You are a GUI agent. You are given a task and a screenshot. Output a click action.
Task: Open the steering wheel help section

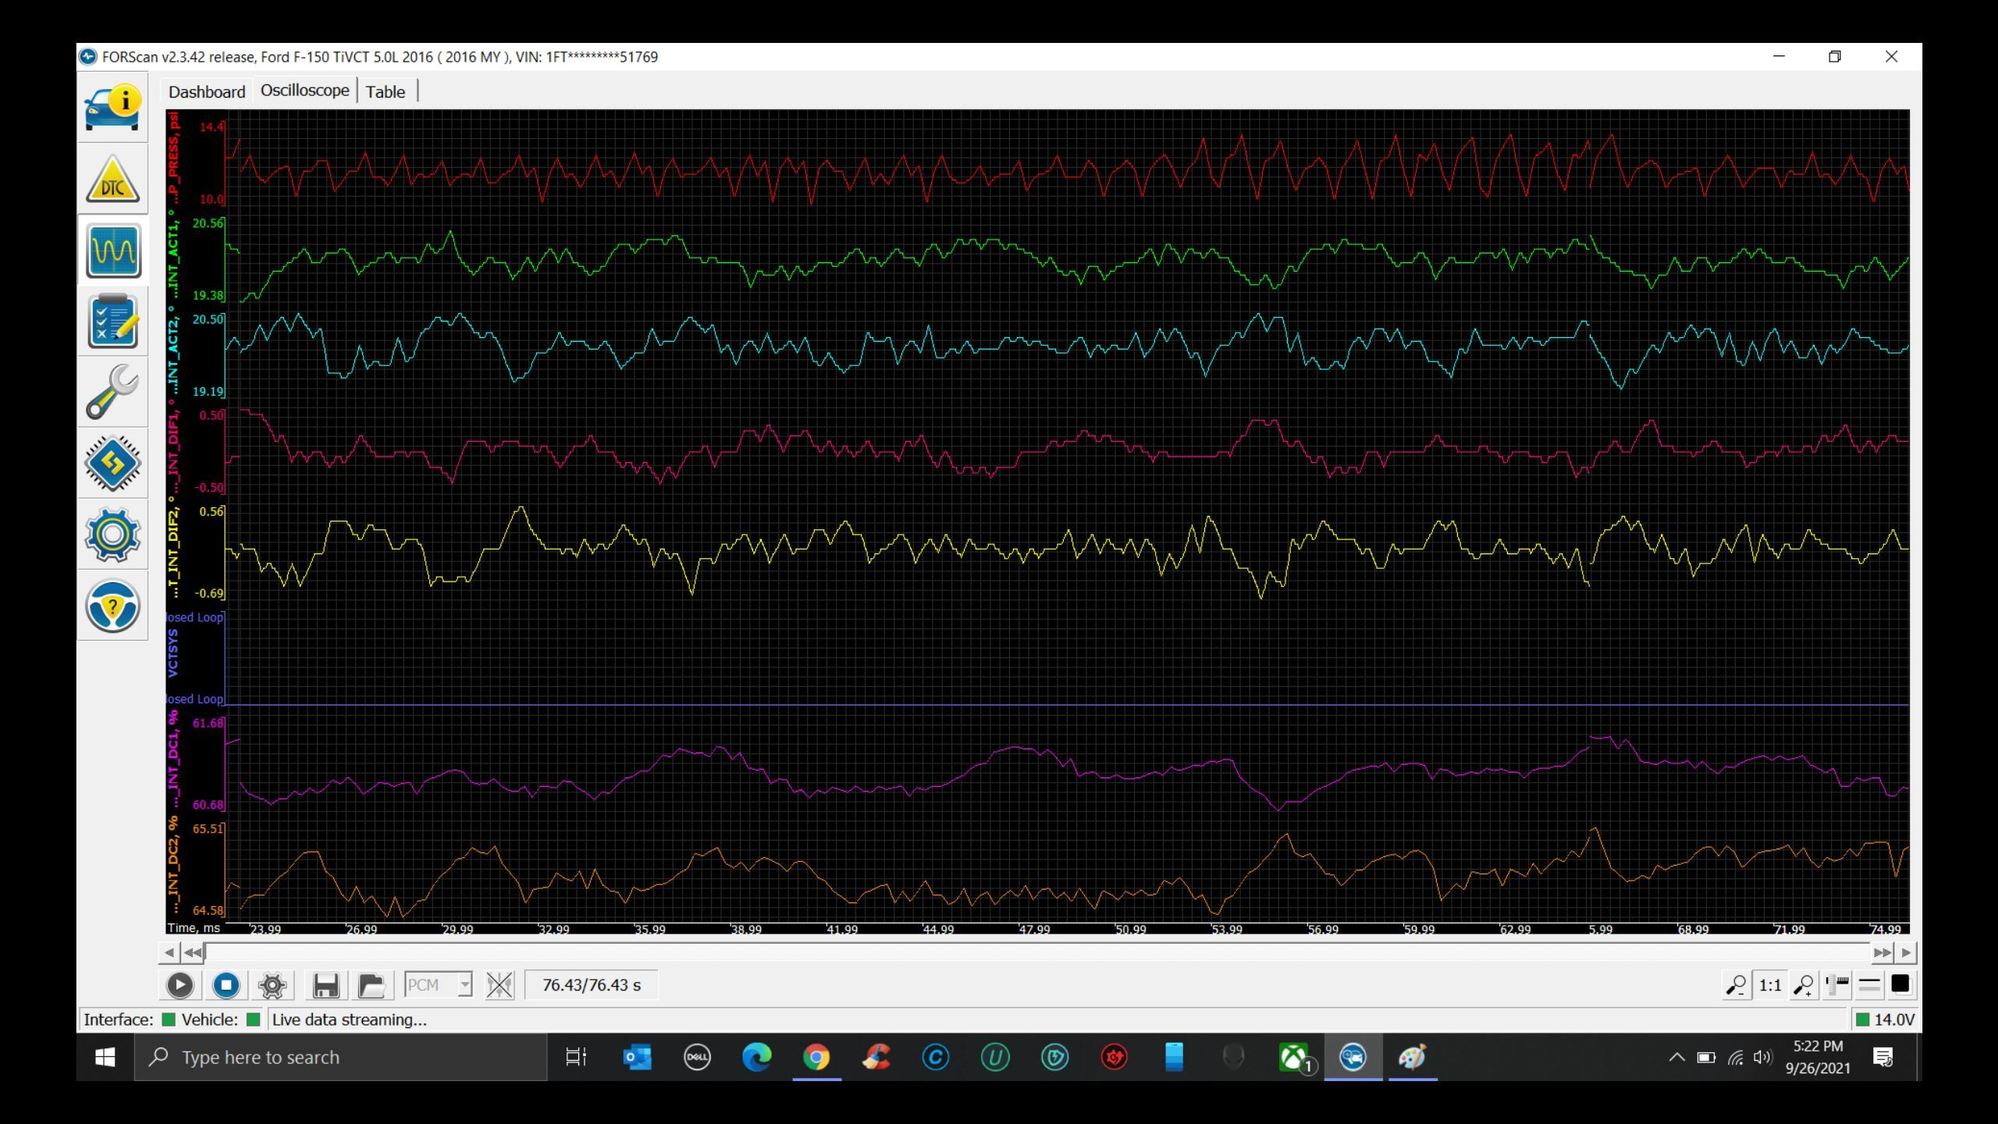(x=112, y=606)
